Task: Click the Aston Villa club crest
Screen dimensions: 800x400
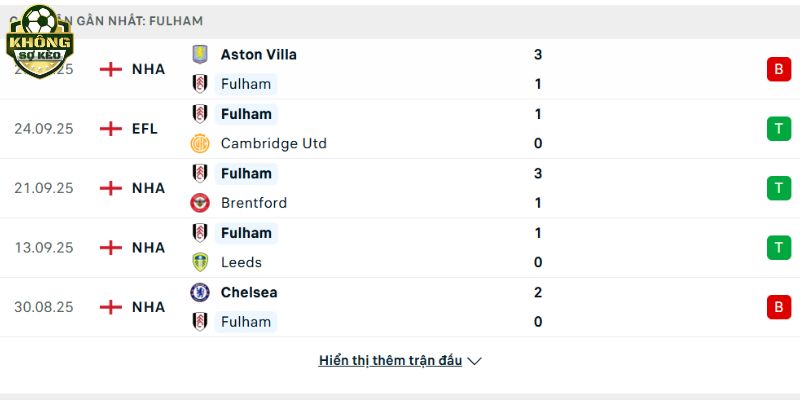Action: [x=200, y=55]
